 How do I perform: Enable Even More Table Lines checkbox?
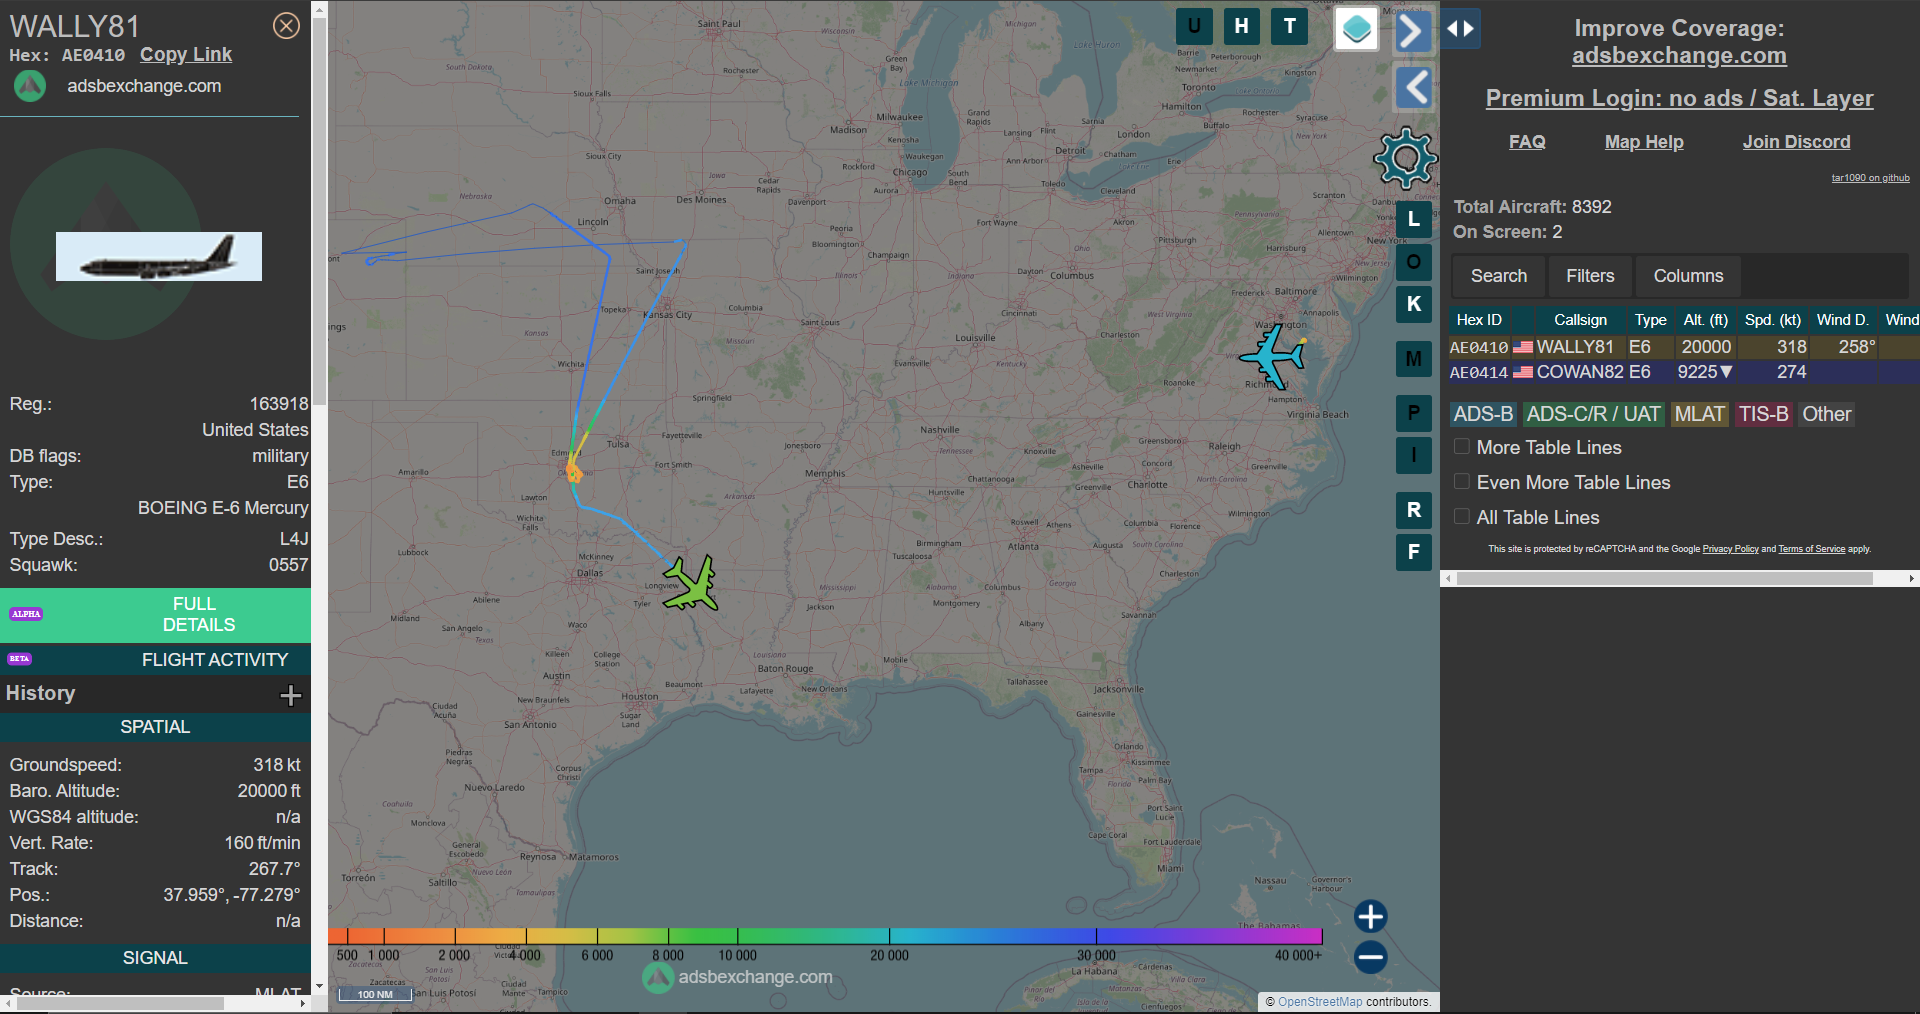coord(1462,481)
